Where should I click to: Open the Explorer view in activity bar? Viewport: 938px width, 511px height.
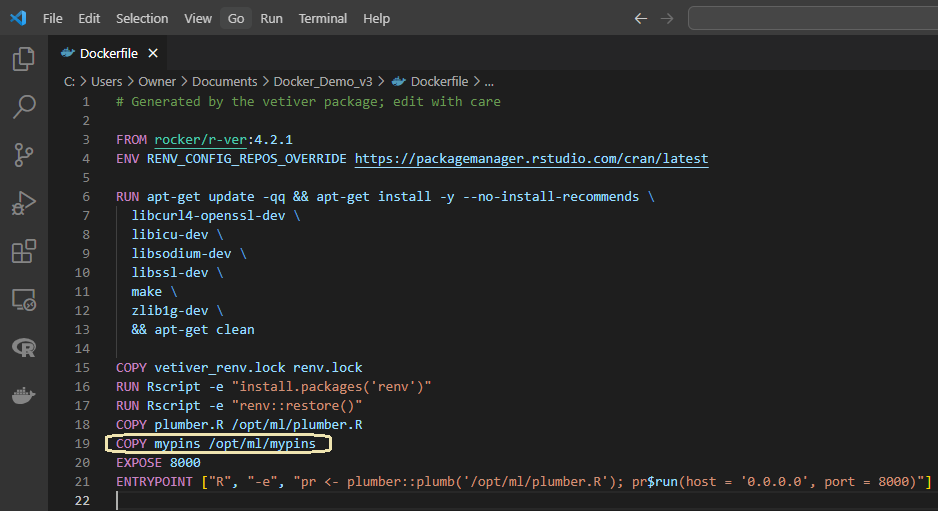[x=24, y=59]
